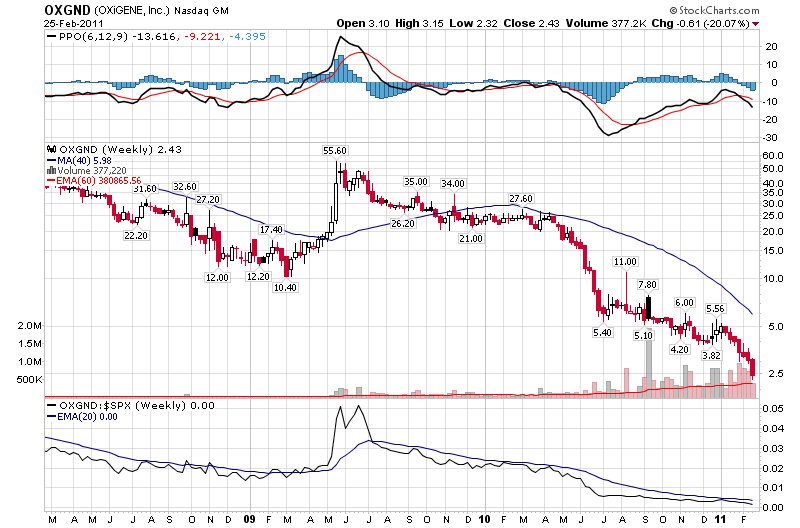Viewport: 800px width, 528px height.
Task: Click the "500K" volume axis label
Action: pyautogui.click(x=30, y=380)
